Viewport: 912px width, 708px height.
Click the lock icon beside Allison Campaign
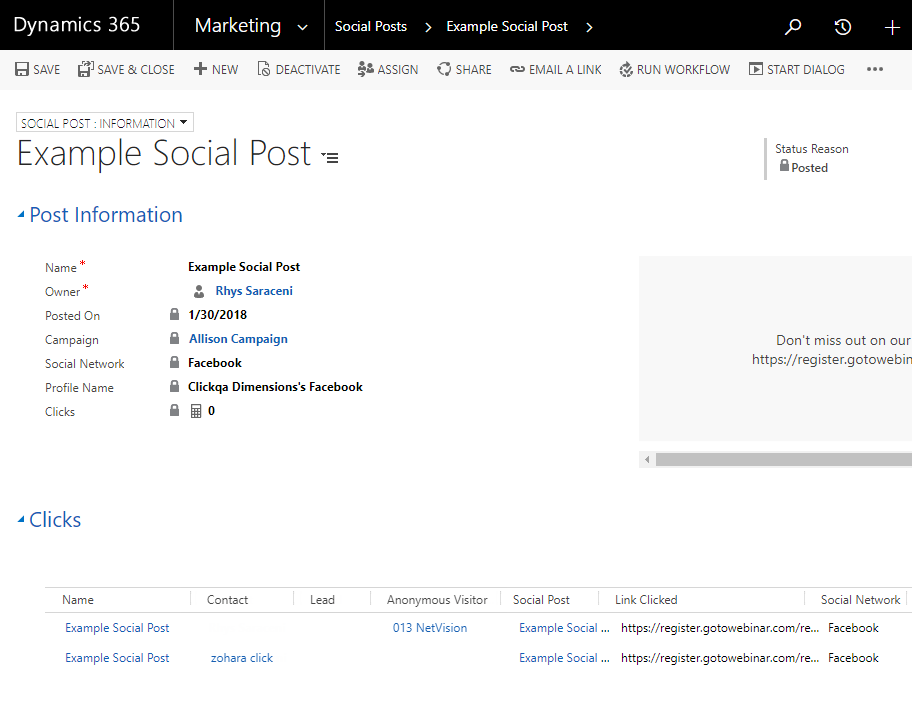click(x=174, y=338)
